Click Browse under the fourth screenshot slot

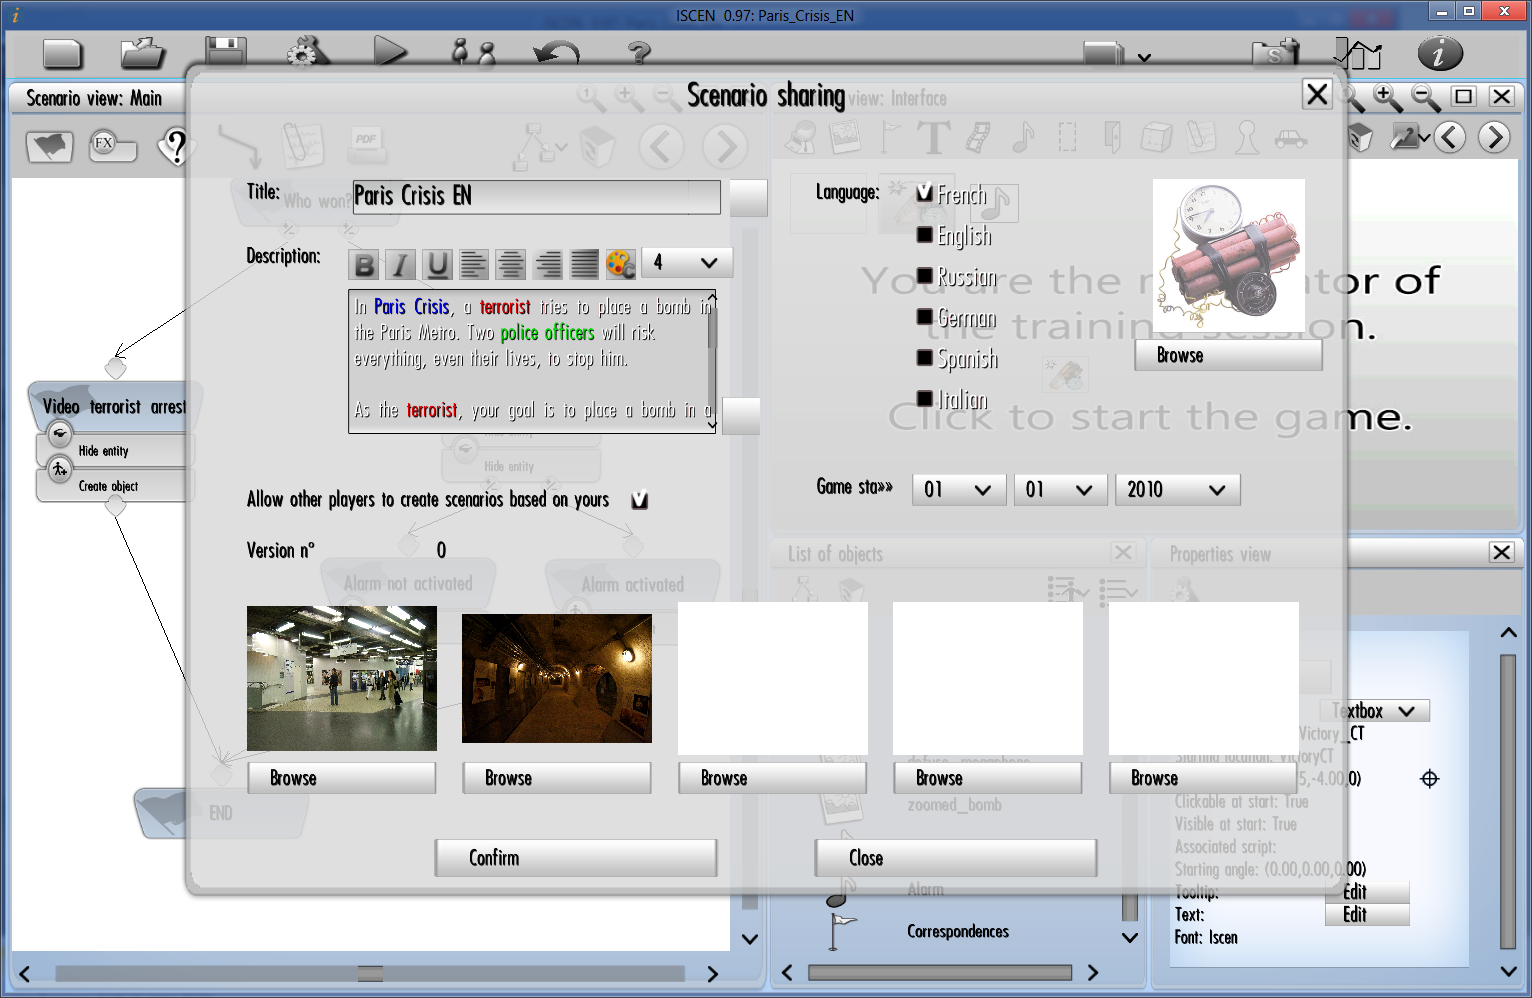(x=987, y=778)
